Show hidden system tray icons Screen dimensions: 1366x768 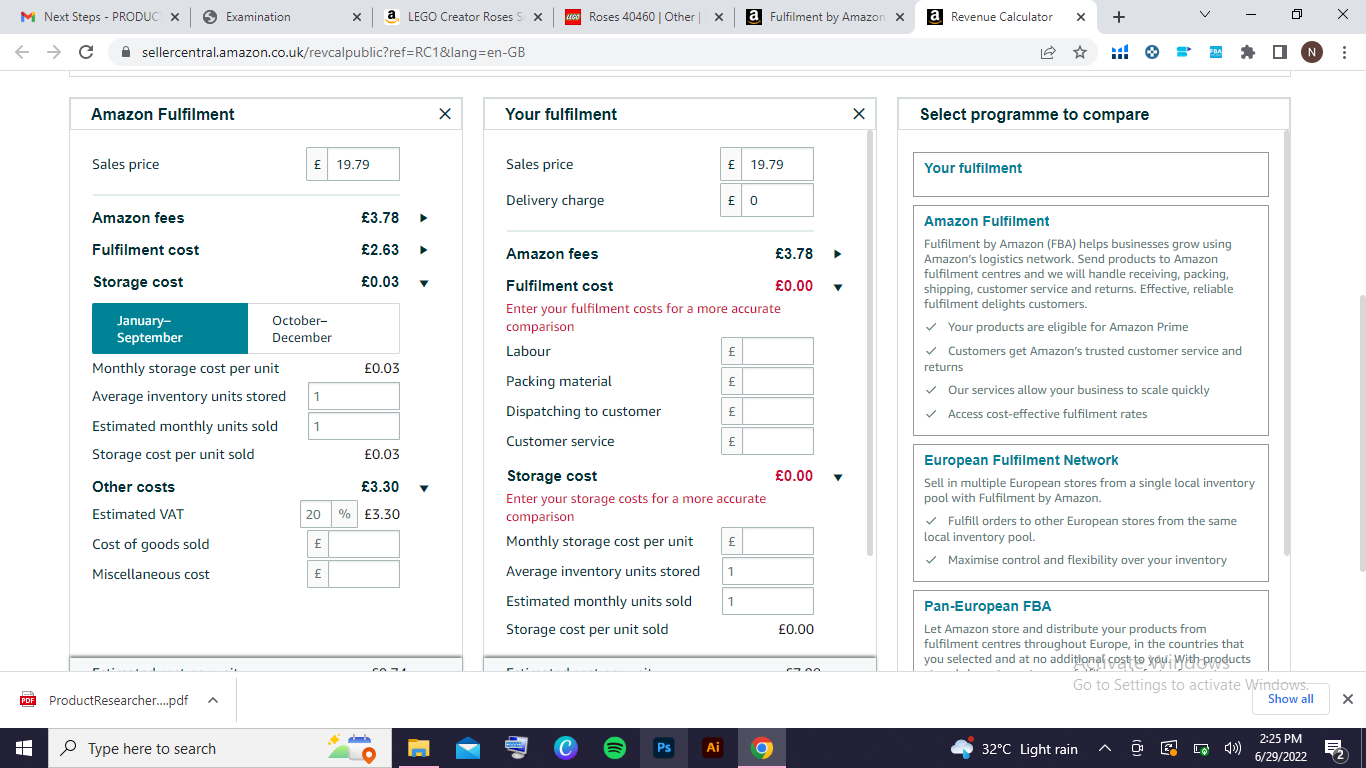1105,748
